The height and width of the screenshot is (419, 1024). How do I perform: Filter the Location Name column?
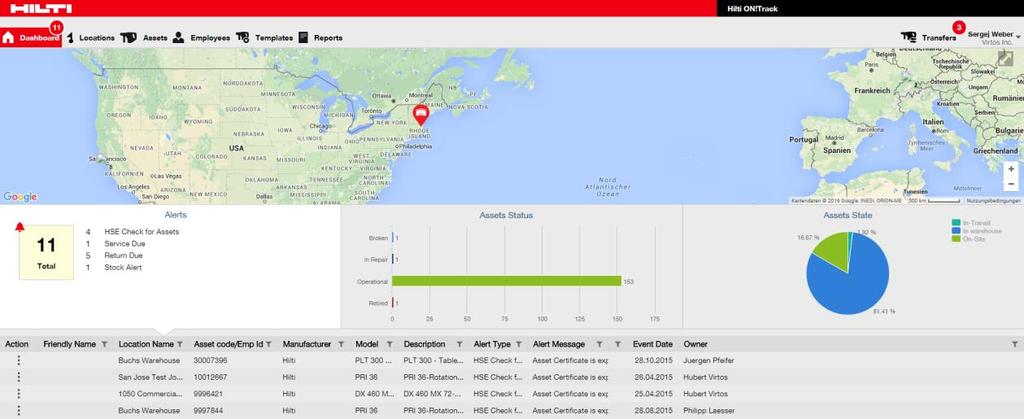[x=180, y=344]
